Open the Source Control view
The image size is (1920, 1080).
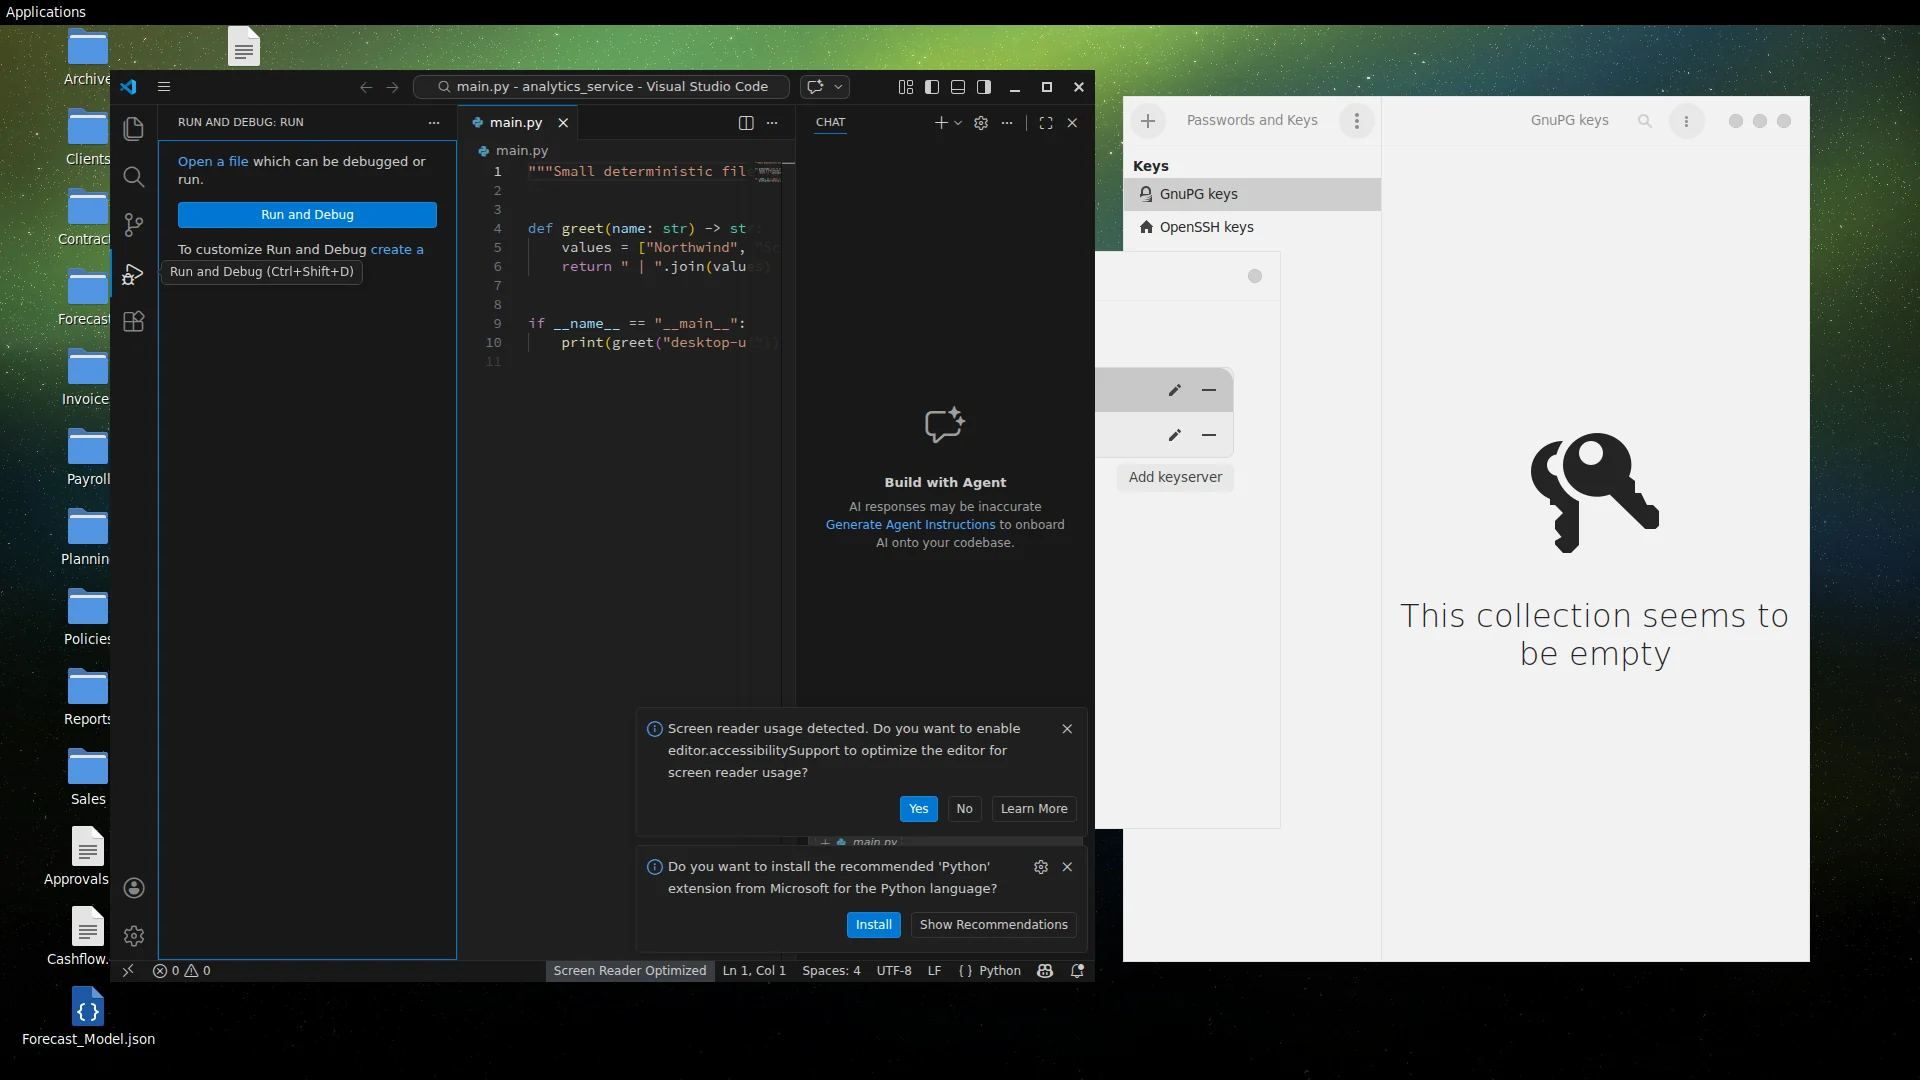click(x=133, y=225)
